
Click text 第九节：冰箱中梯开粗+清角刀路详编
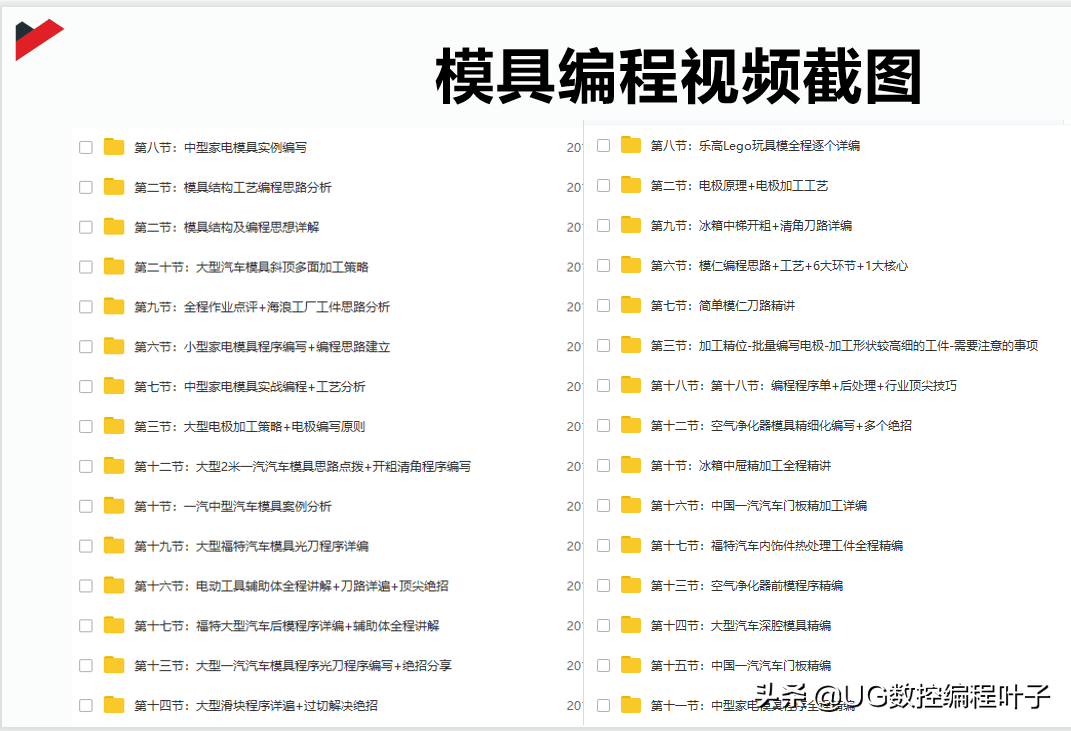751,225
